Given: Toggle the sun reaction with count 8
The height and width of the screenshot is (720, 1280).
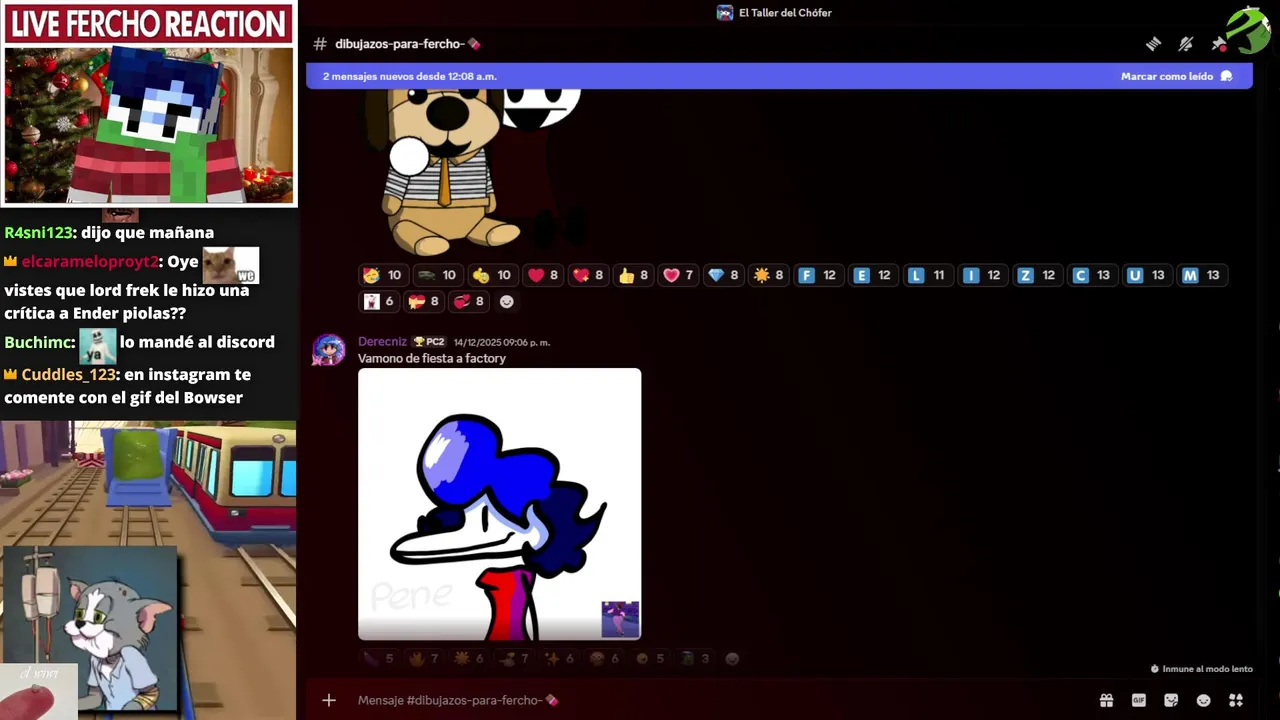Looking at the screenshot, I should 768,275.
